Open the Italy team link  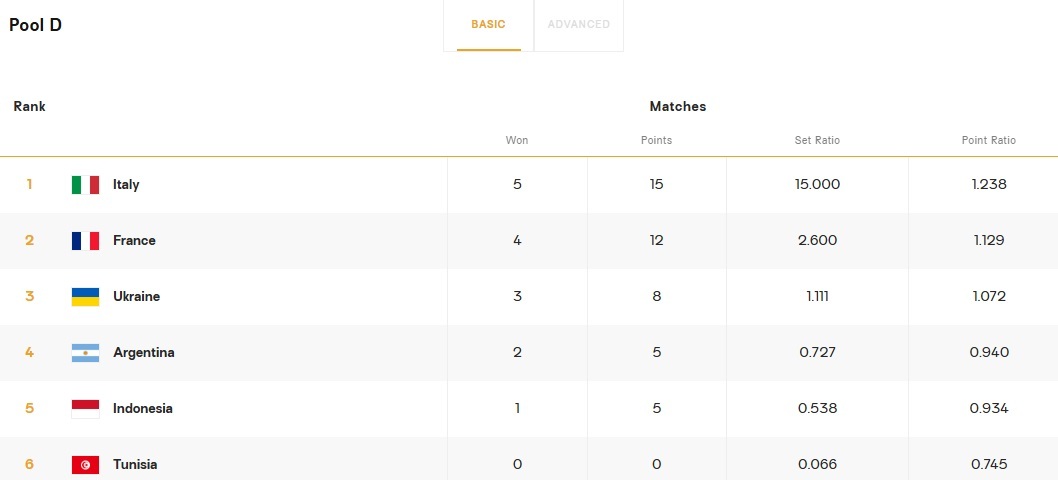point(126,185)
